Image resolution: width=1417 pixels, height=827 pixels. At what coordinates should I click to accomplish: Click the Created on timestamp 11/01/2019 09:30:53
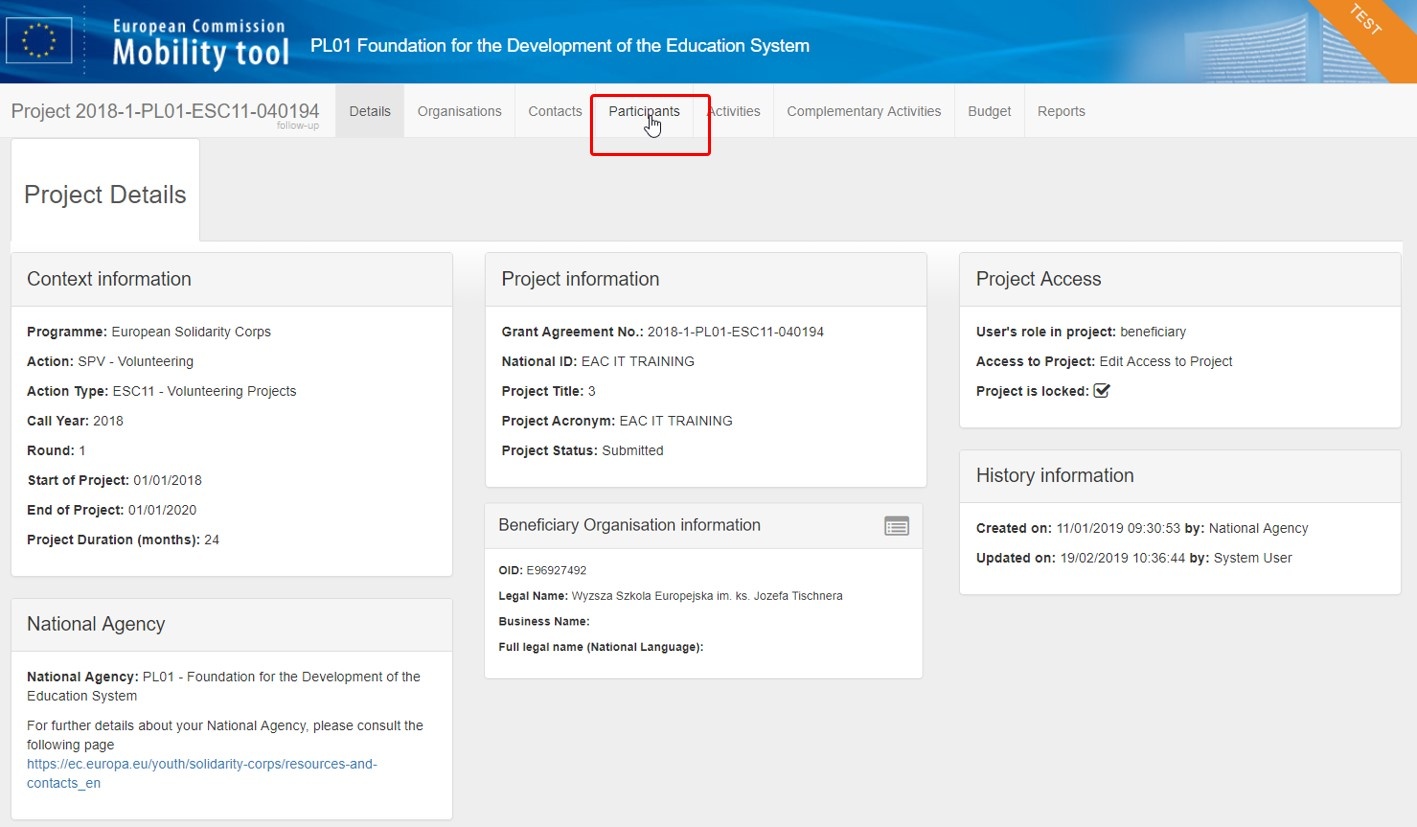coord(1118,528)
